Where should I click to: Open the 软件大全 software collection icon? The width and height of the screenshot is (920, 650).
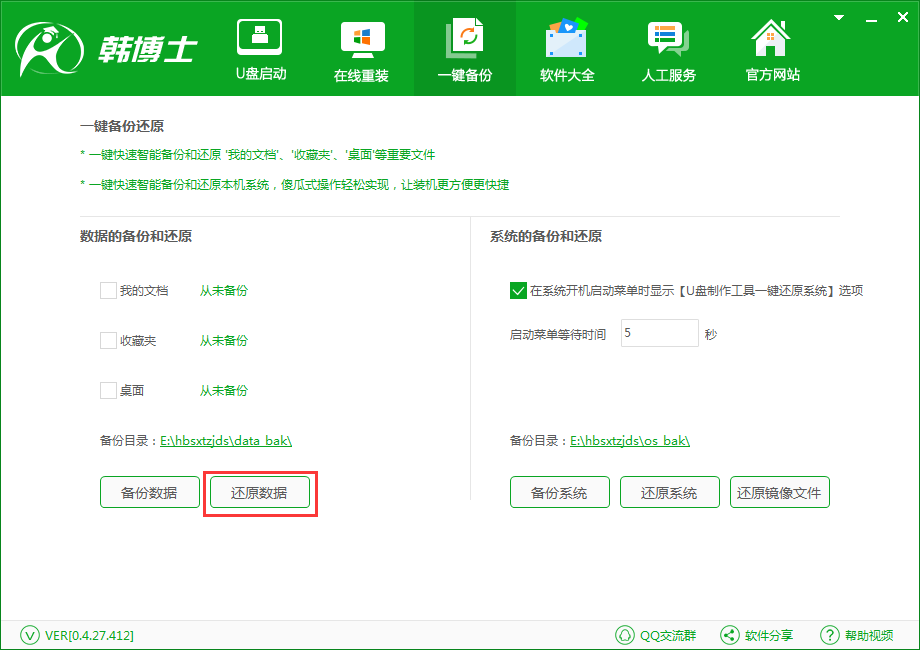[566, 39]
